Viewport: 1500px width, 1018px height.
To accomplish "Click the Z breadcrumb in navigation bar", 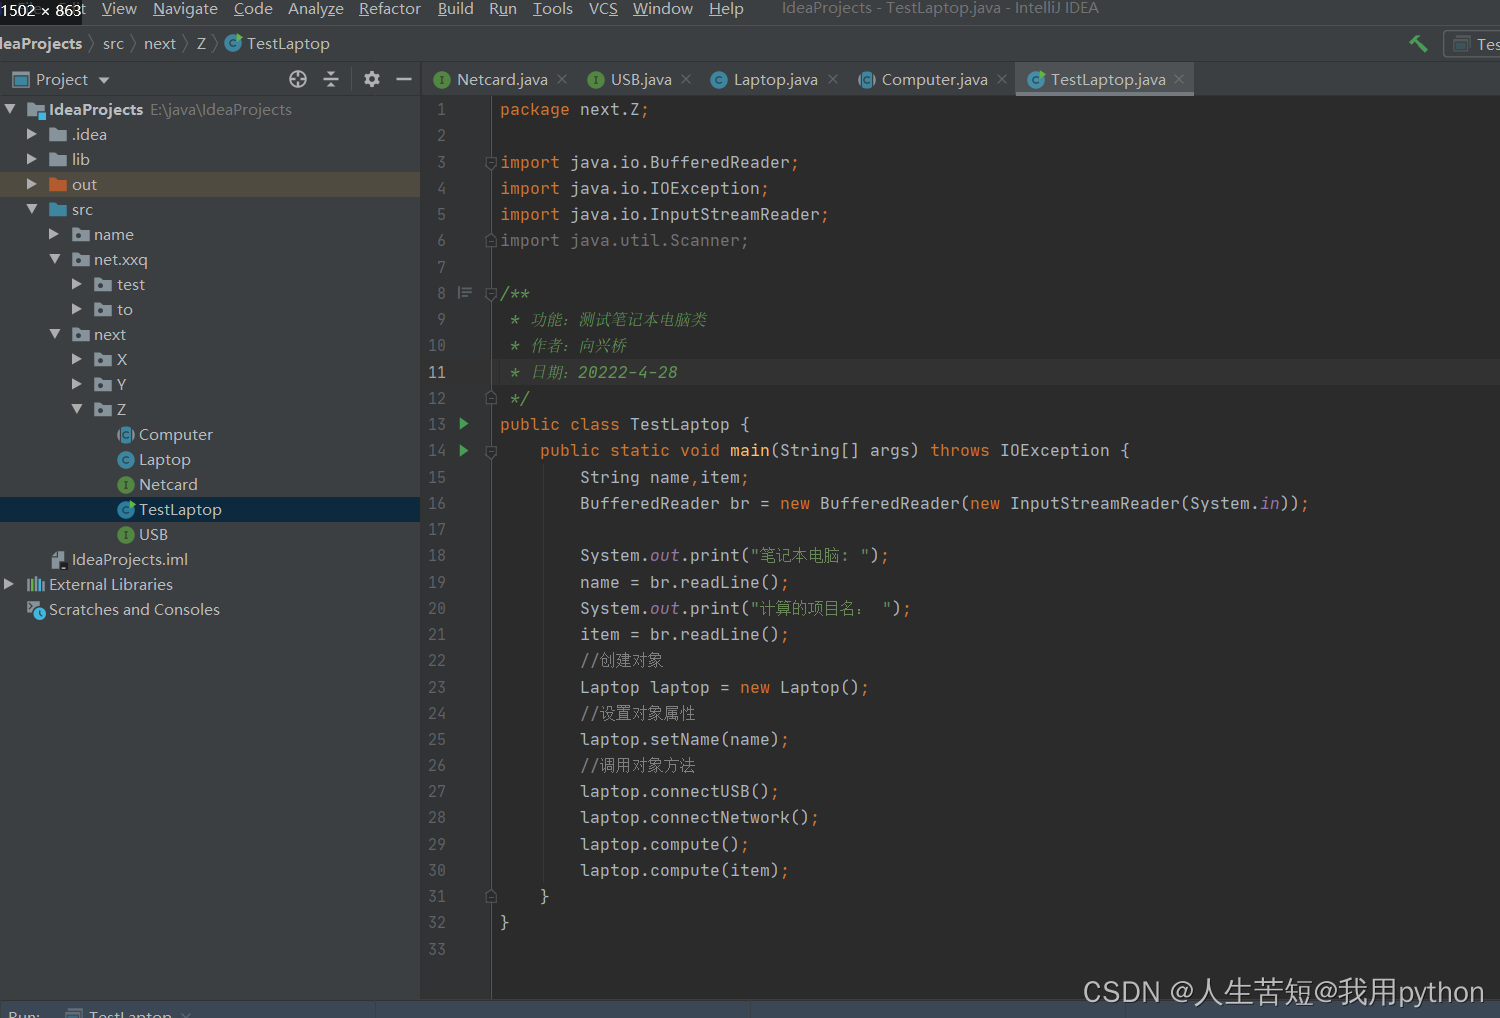I will pos(201,43).
